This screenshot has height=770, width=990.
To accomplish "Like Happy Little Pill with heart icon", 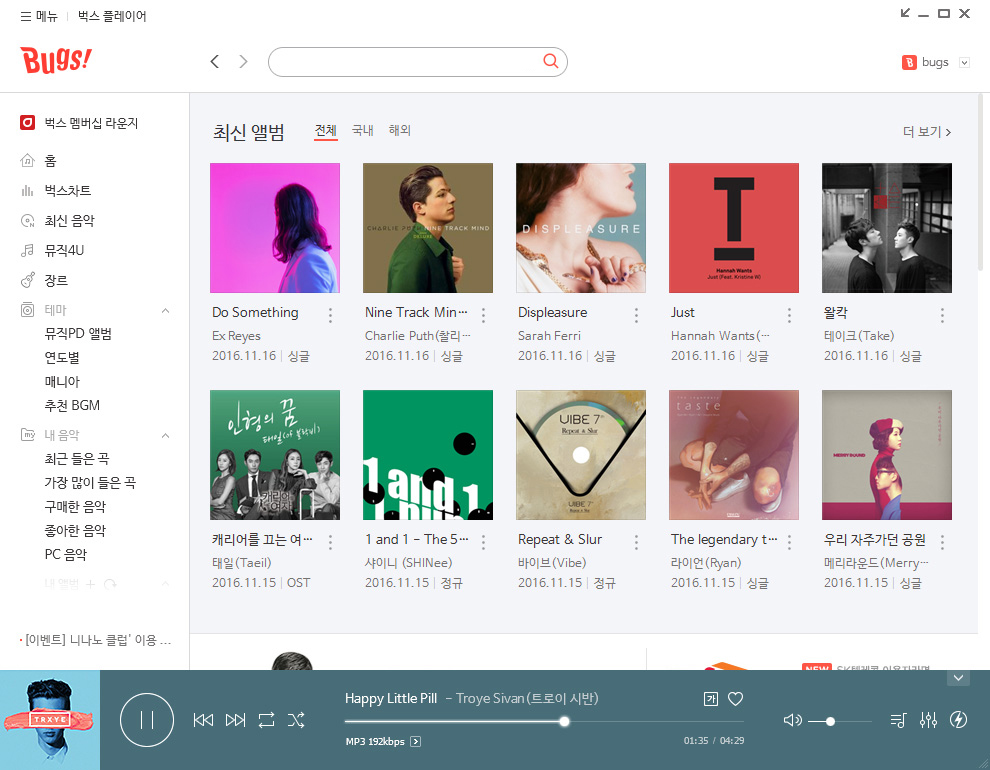I will click(x=736, y=699).
